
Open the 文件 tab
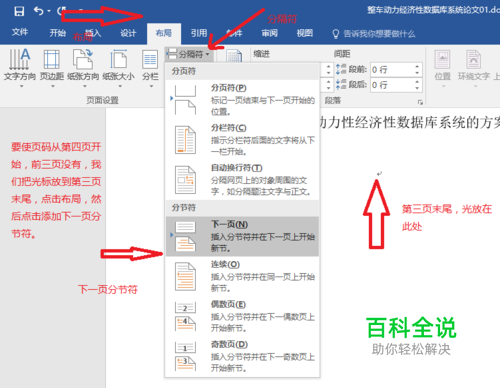click(x=20, y=32)
